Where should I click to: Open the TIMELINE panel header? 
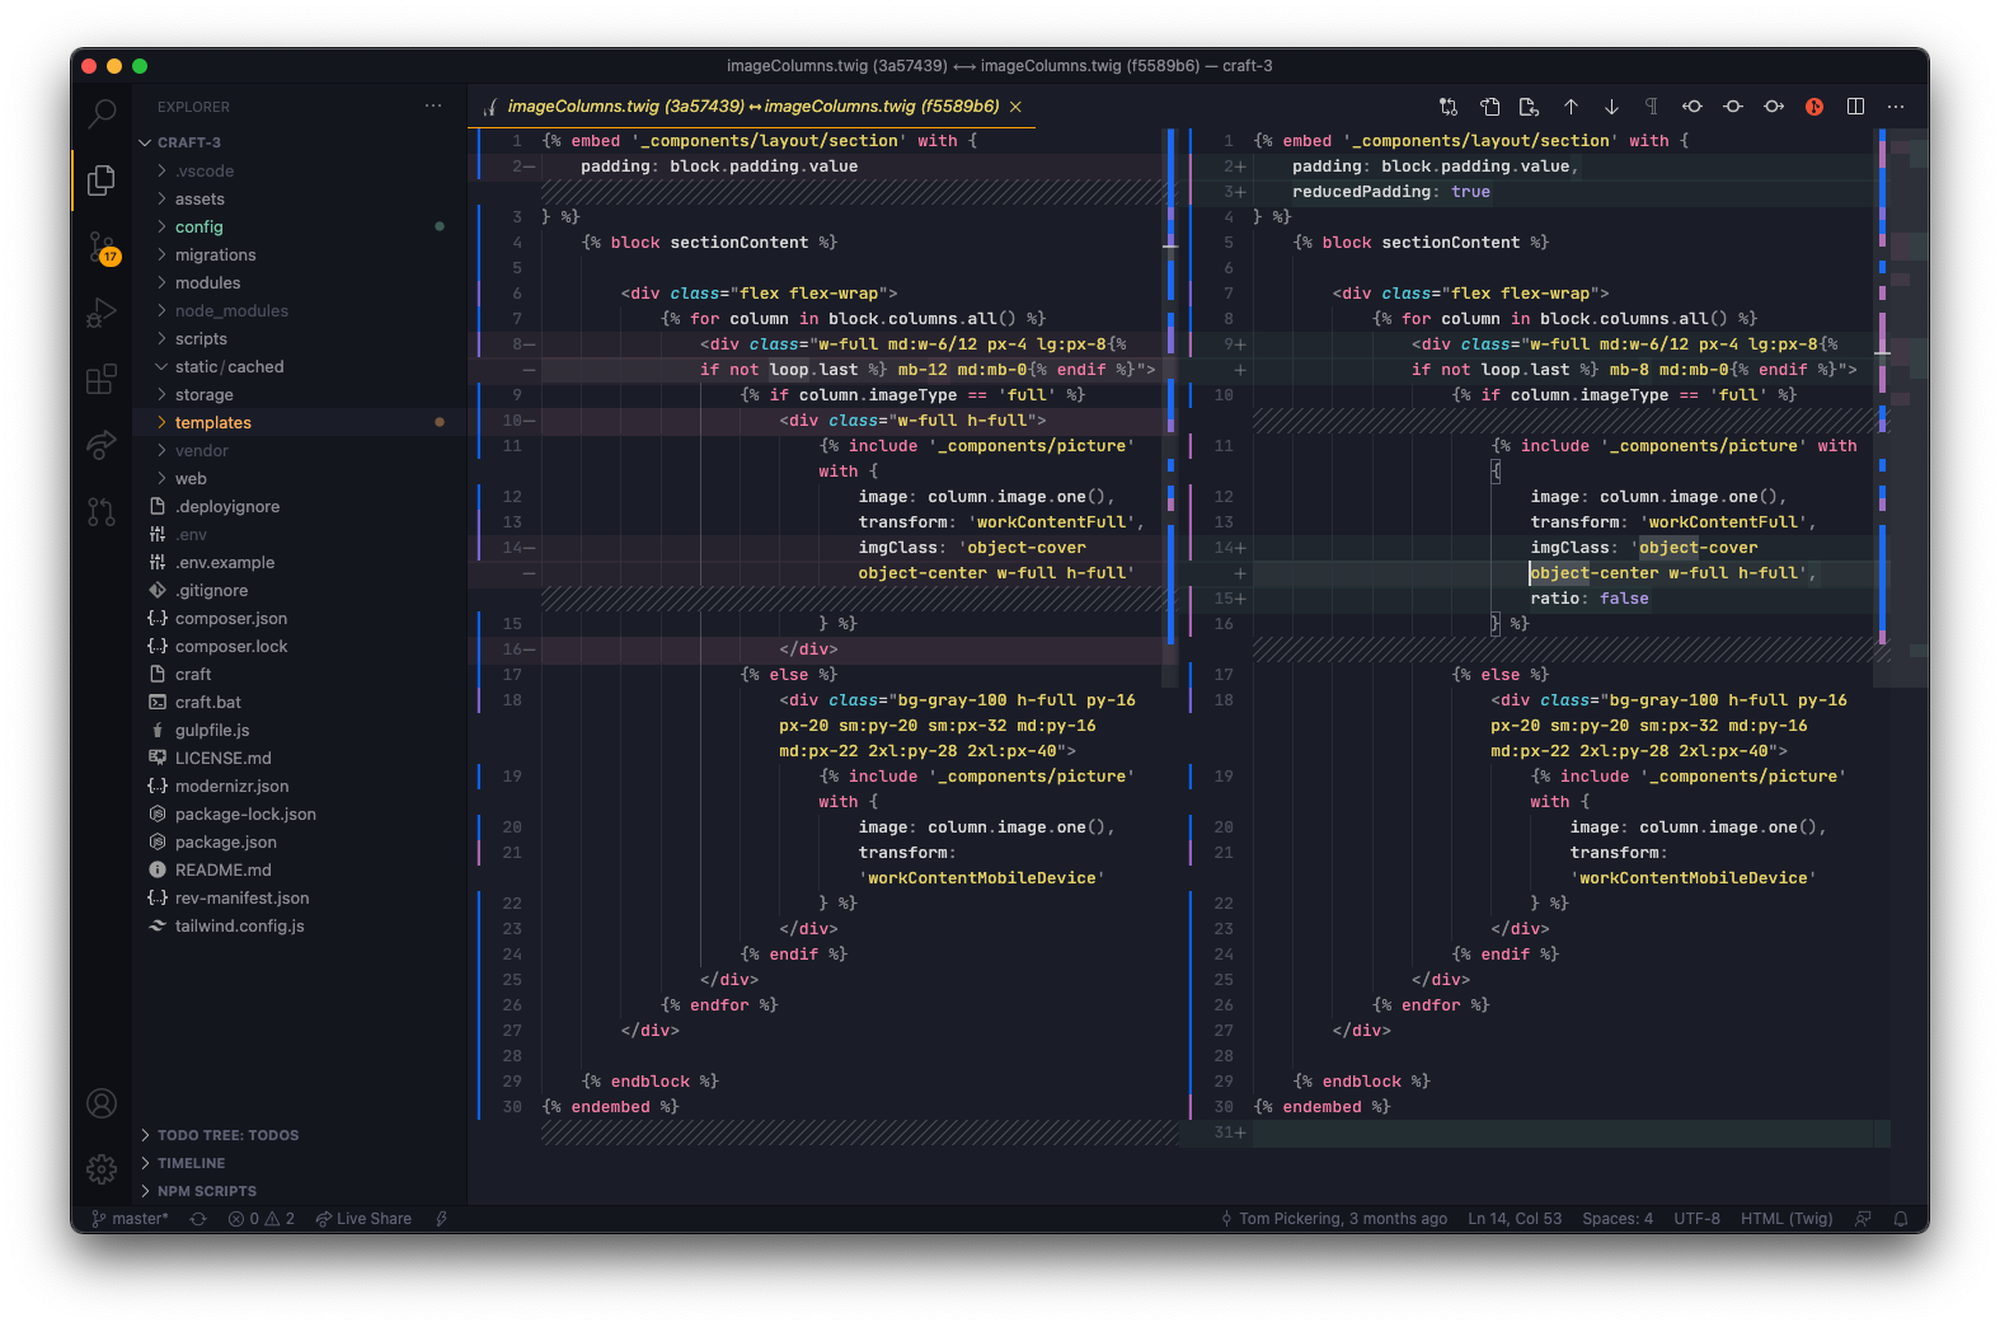pyautogui.click(x=192, y=1162)
